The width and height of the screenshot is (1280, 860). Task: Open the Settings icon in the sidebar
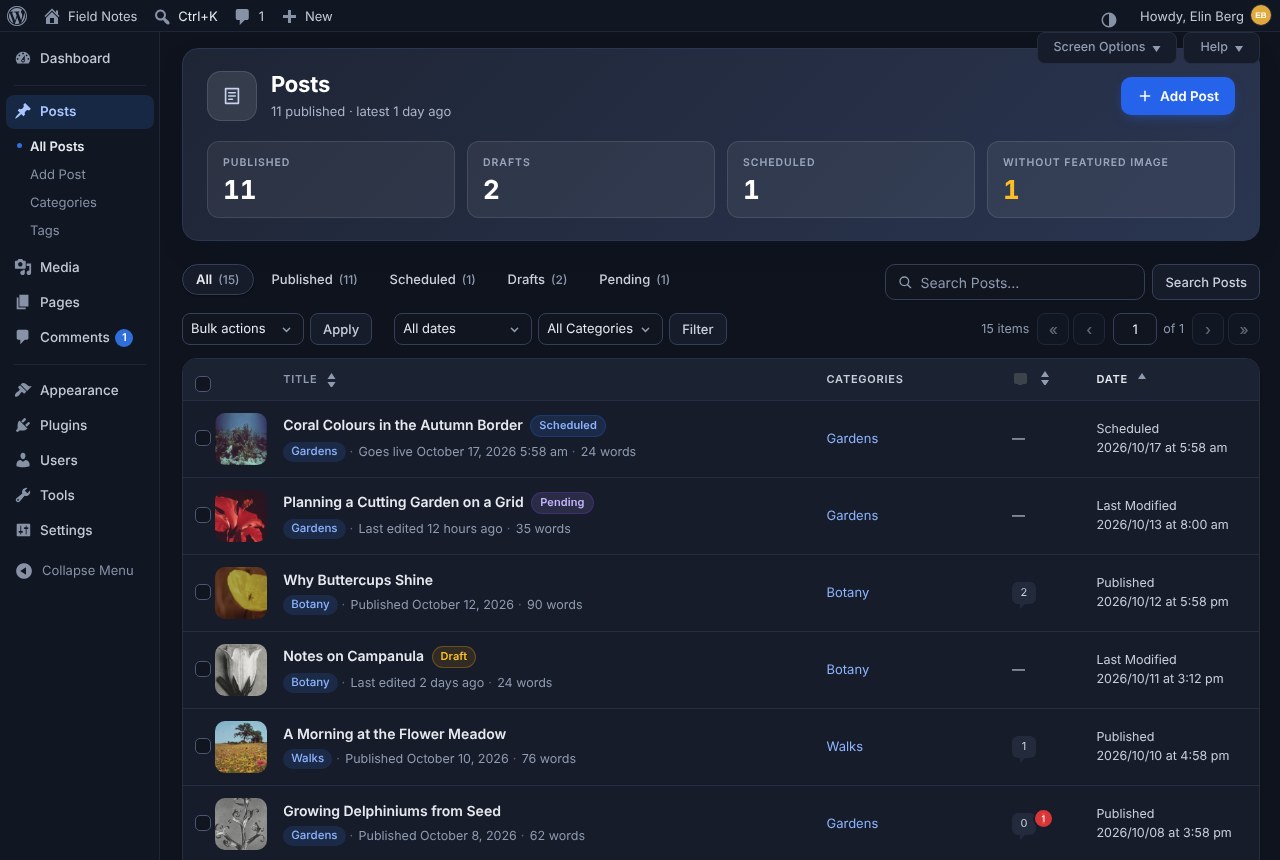point(23,530)
